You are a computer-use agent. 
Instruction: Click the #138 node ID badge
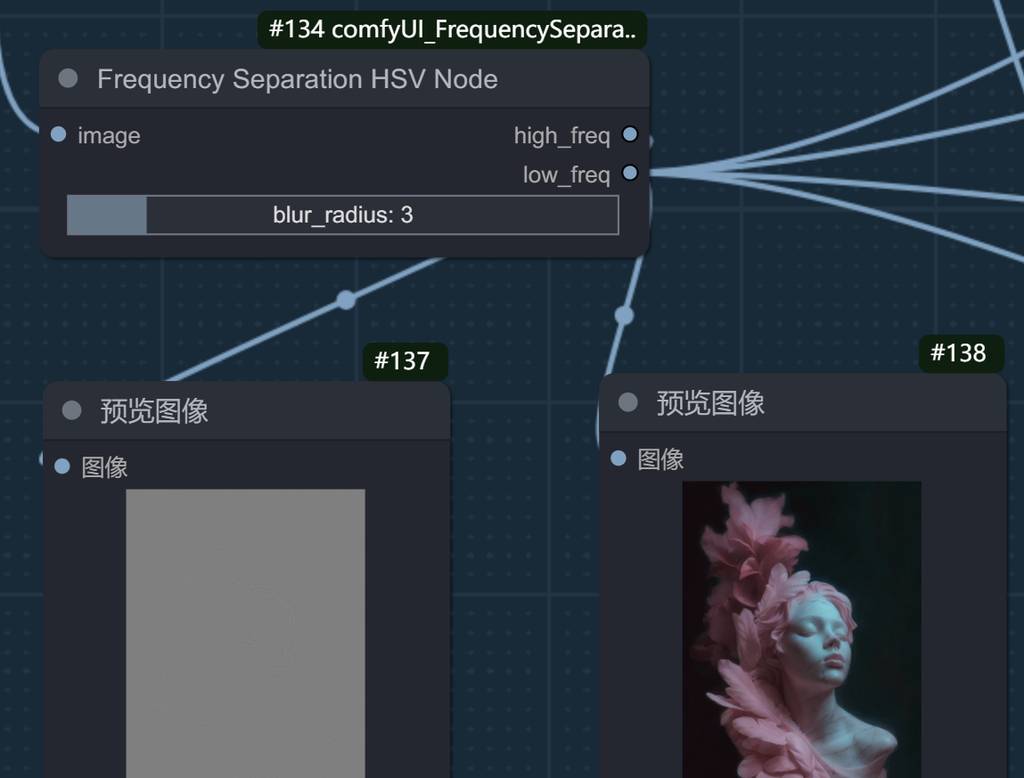(x=958, y=353)
